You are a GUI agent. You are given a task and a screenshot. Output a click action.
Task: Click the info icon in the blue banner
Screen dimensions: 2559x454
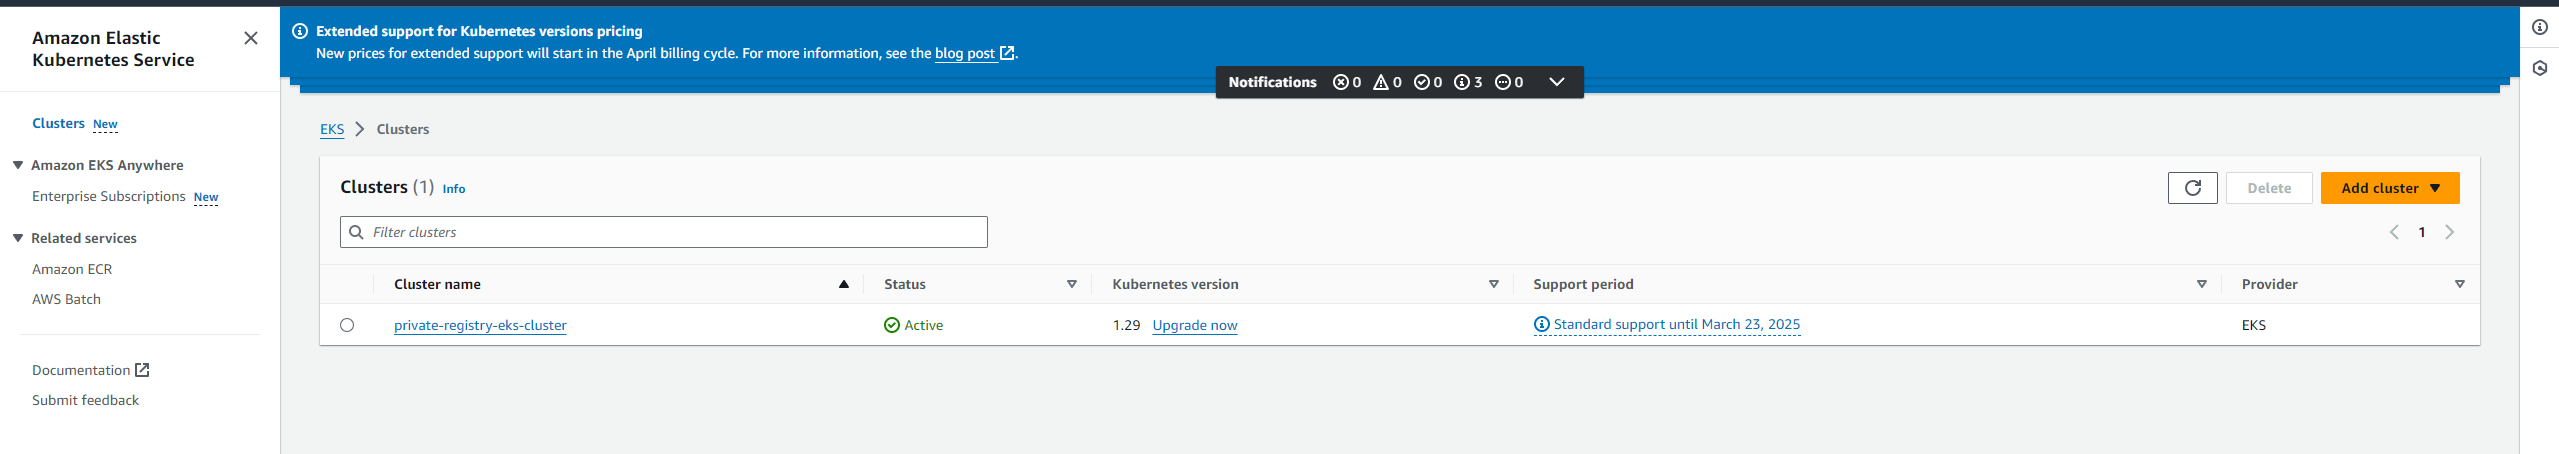click(x=299, y=31)
